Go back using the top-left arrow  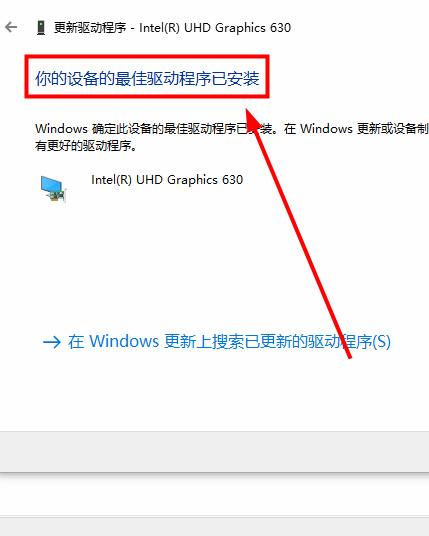click(11, 27)
